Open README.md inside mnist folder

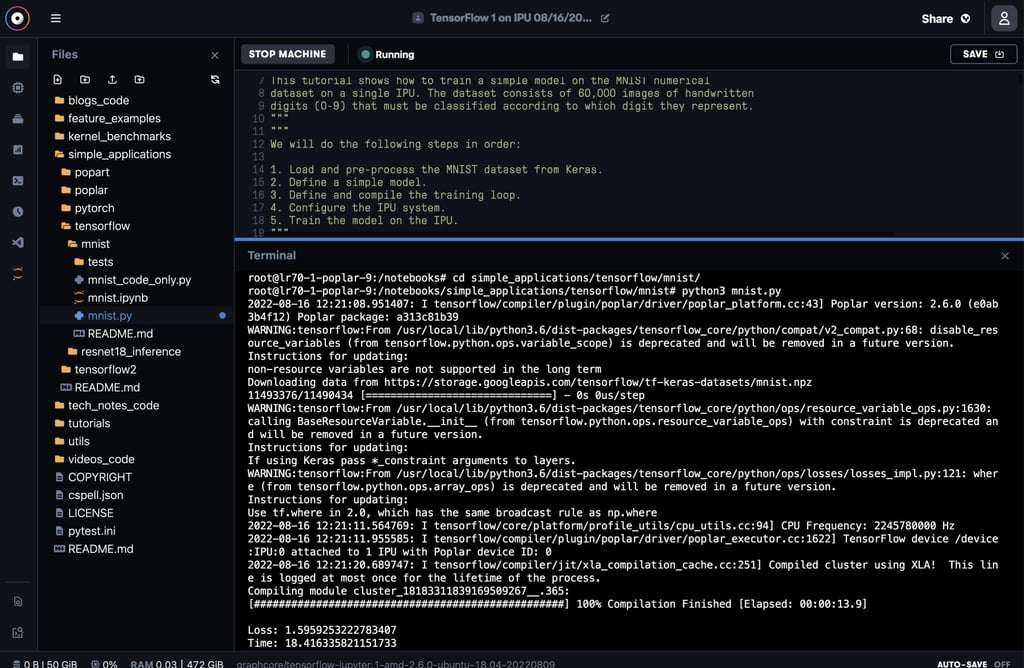point(113,334)
